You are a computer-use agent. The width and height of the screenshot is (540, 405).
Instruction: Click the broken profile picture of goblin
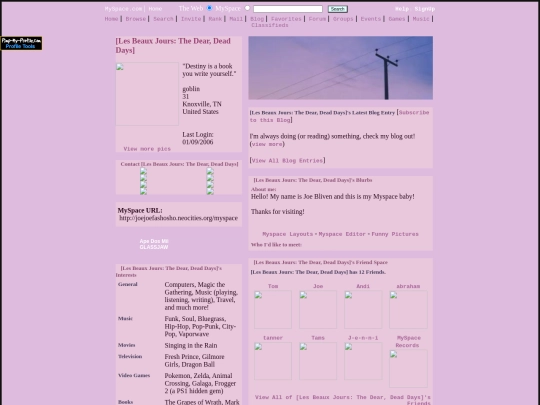point(147,94)
